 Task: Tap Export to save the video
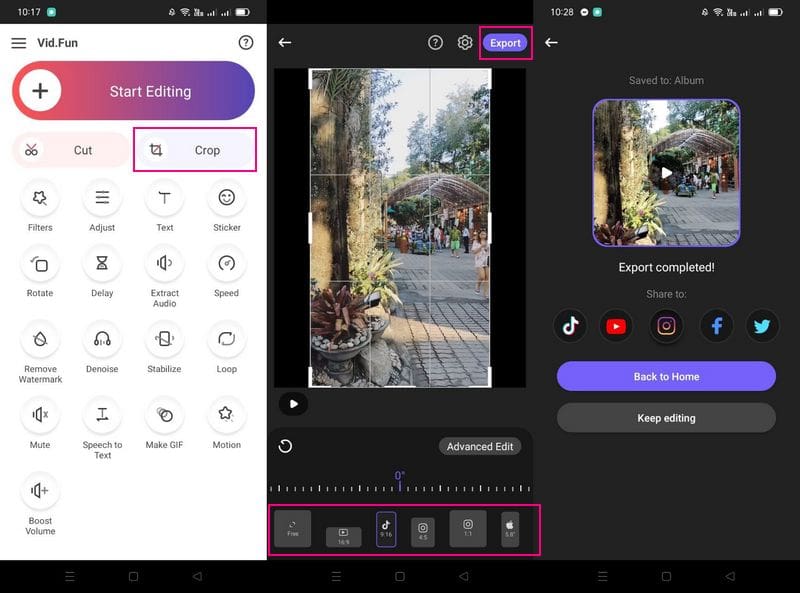[x=505, y=42]
